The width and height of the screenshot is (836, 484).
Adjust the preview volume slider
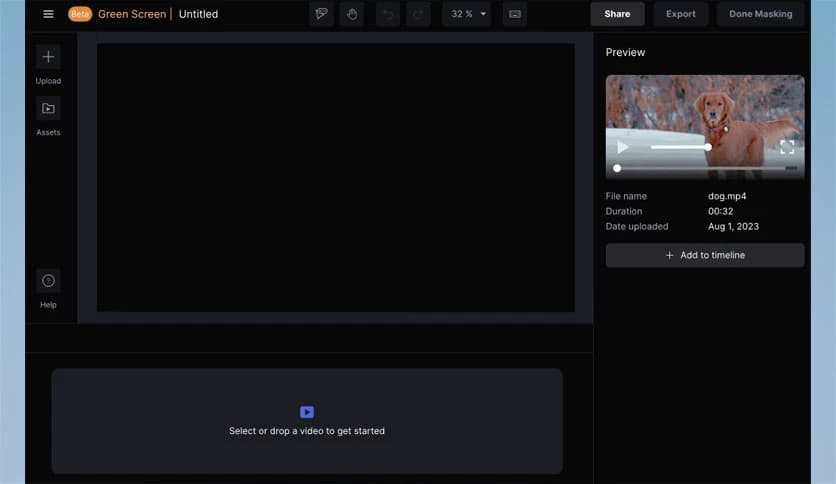[x=680, y=147]
